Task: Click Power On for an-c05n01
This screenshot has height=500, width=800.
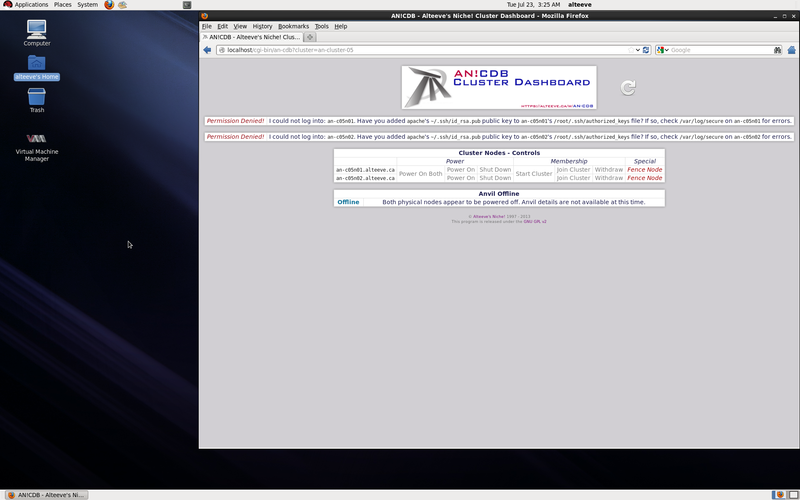Action: (x=461, y=169)
